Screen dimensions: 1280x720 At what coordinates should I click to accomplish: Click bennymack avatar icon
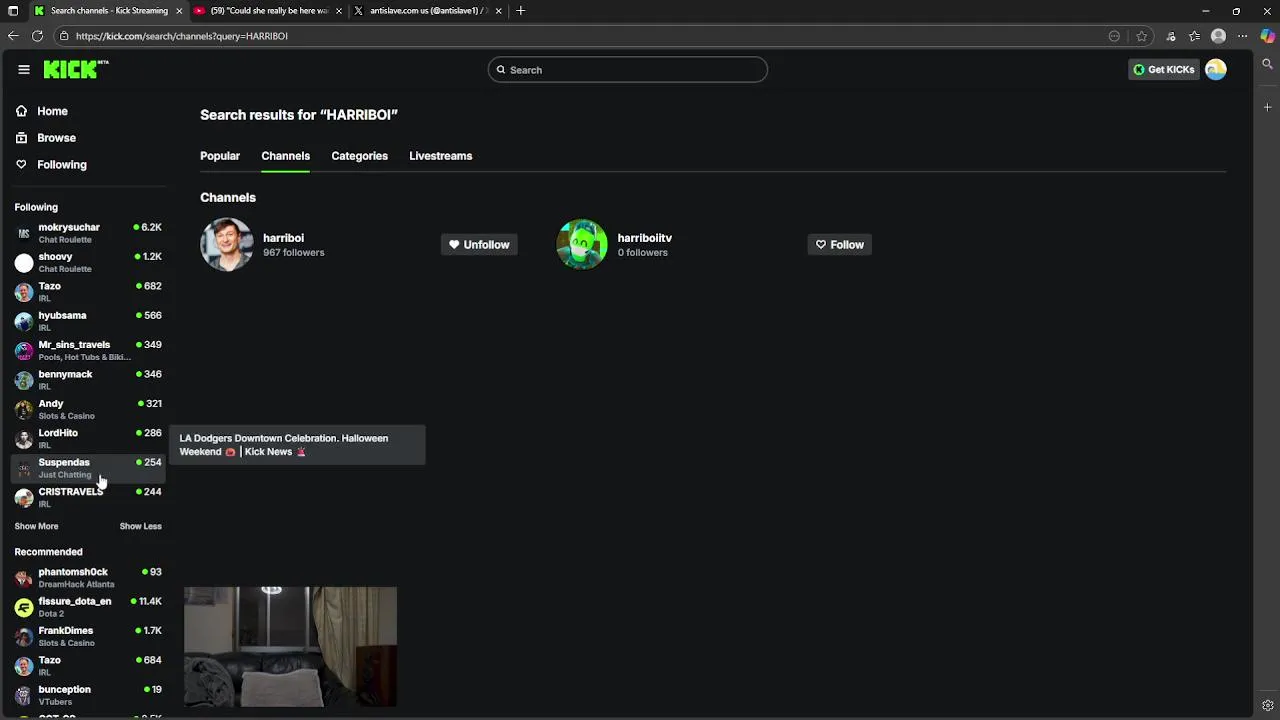click(24, 380)
